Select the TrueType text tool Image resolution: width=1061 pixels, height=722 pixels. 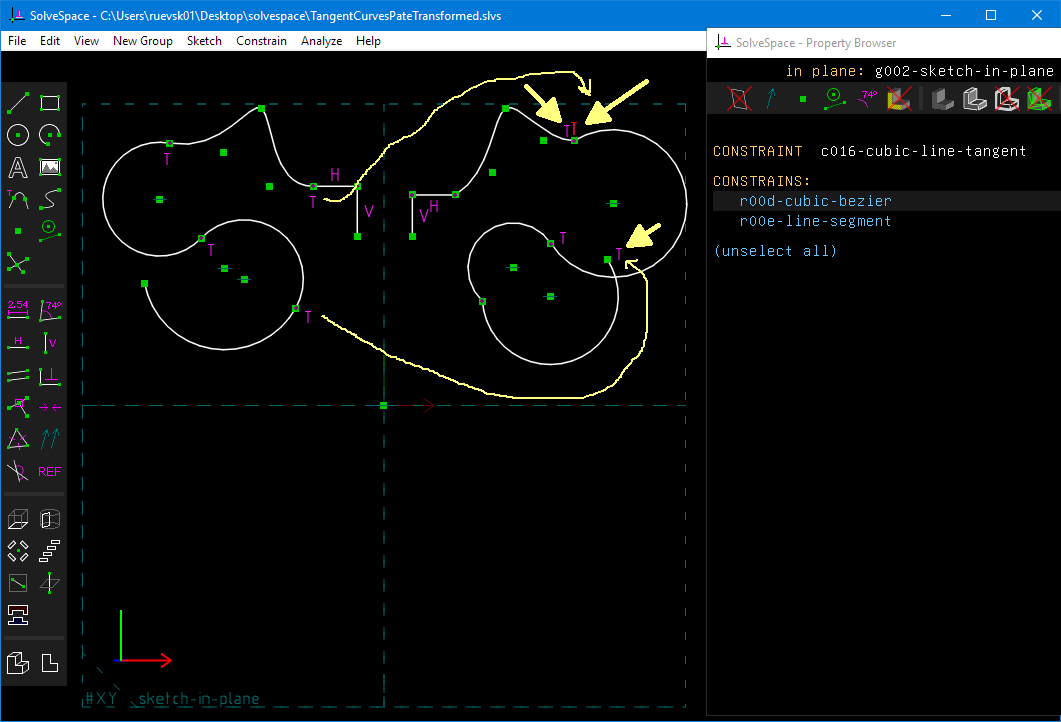(x=18, y=166)
